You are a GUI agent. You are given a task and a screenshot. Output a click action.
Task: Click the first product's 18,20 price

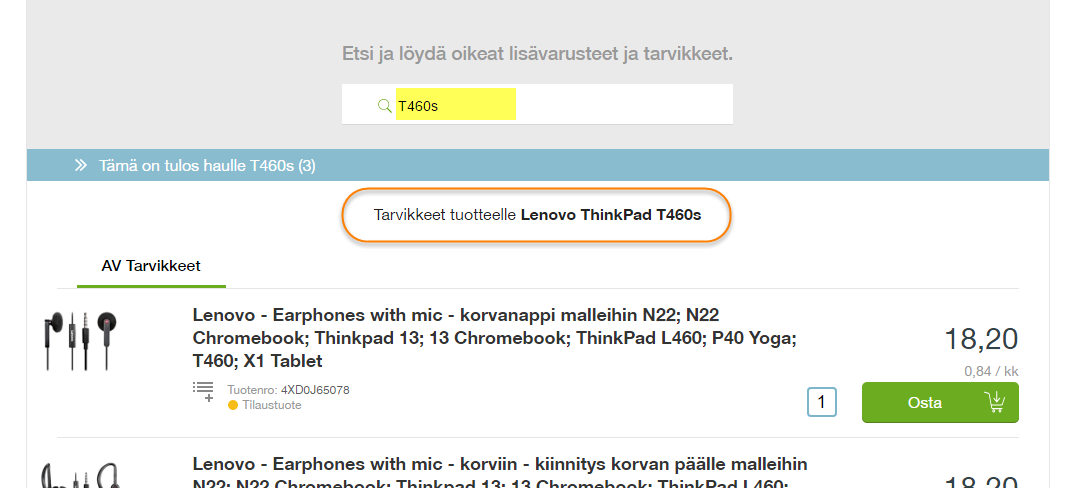pos(981,339)
